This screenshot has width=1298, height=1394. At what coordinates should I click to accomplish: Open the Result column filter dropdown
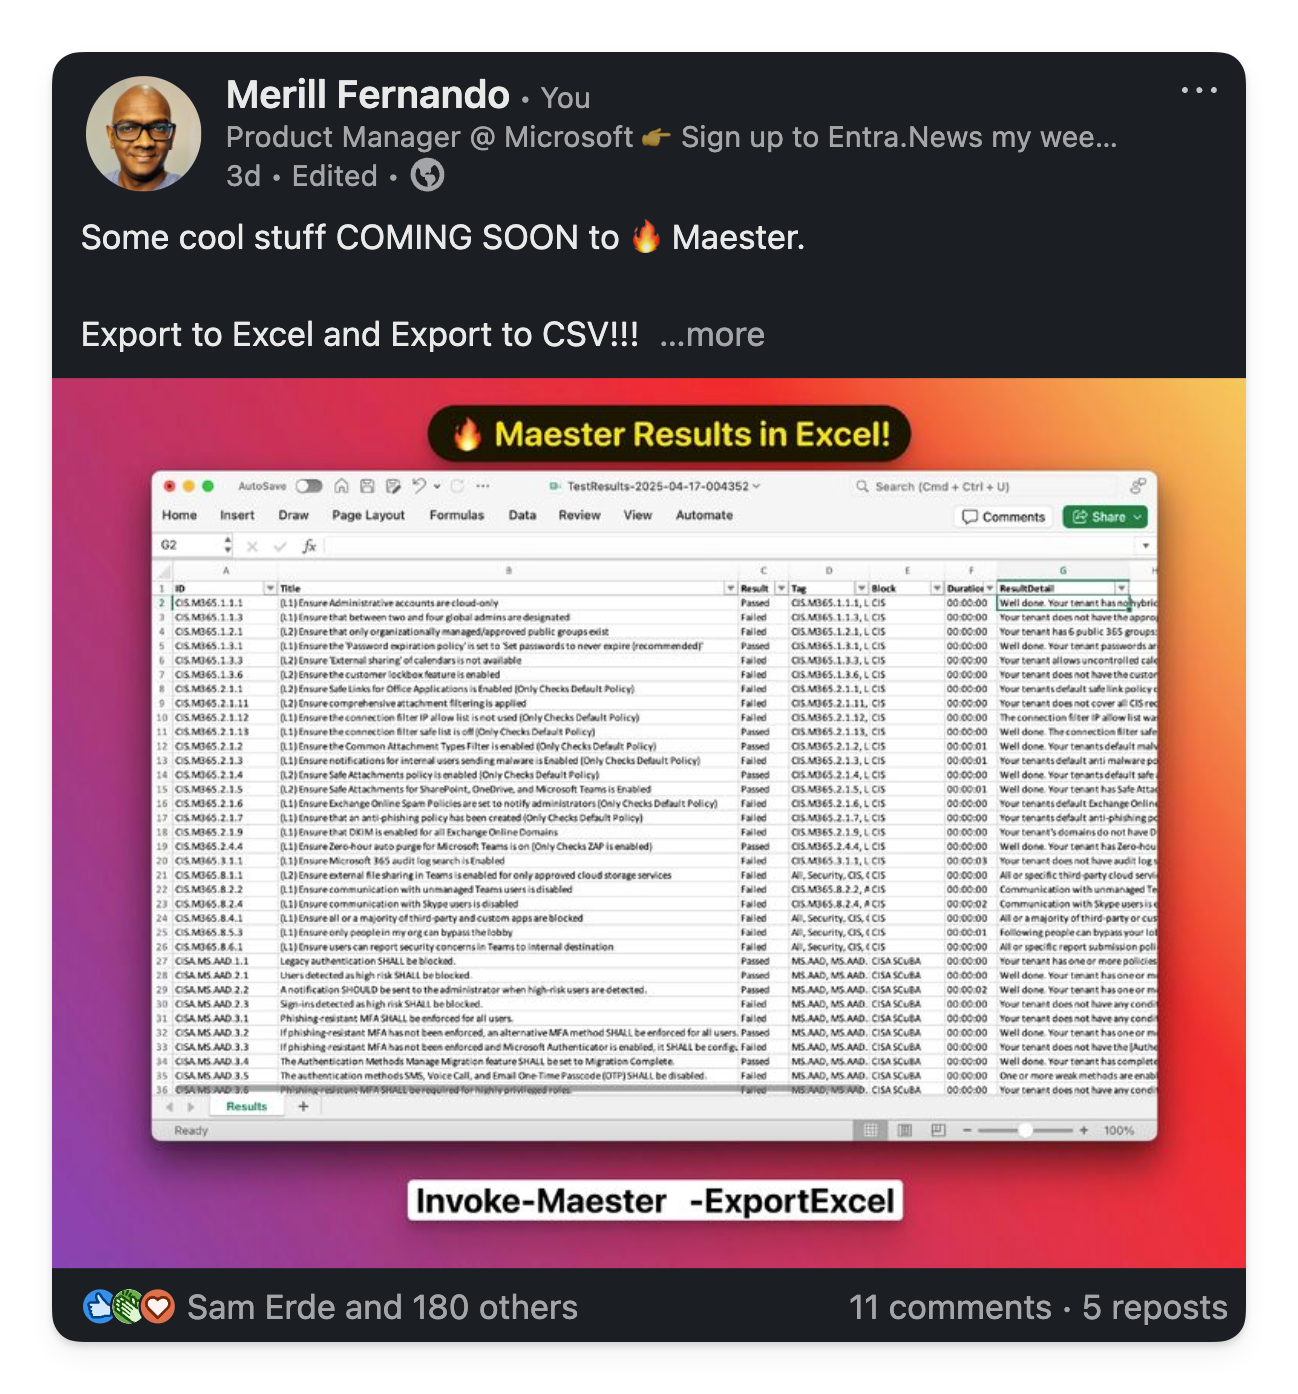(781, 588)
